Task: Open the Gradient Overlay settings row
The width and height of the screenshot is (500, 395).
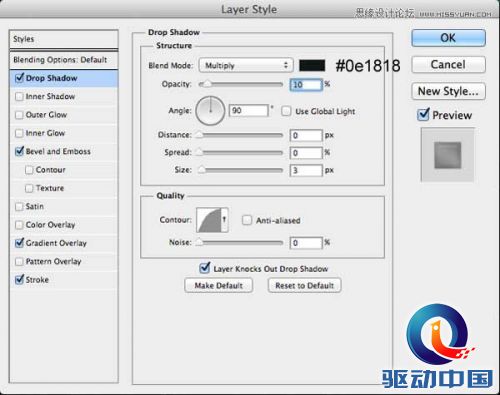Action: [64, 243]
